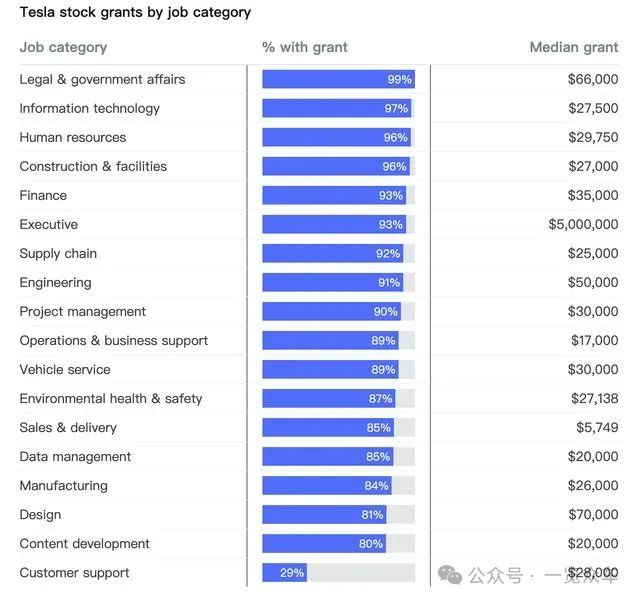This screenshot has width=640, height=602.
Task: Click the $66,000 Legal median grant value
Action: coord(593,79)
